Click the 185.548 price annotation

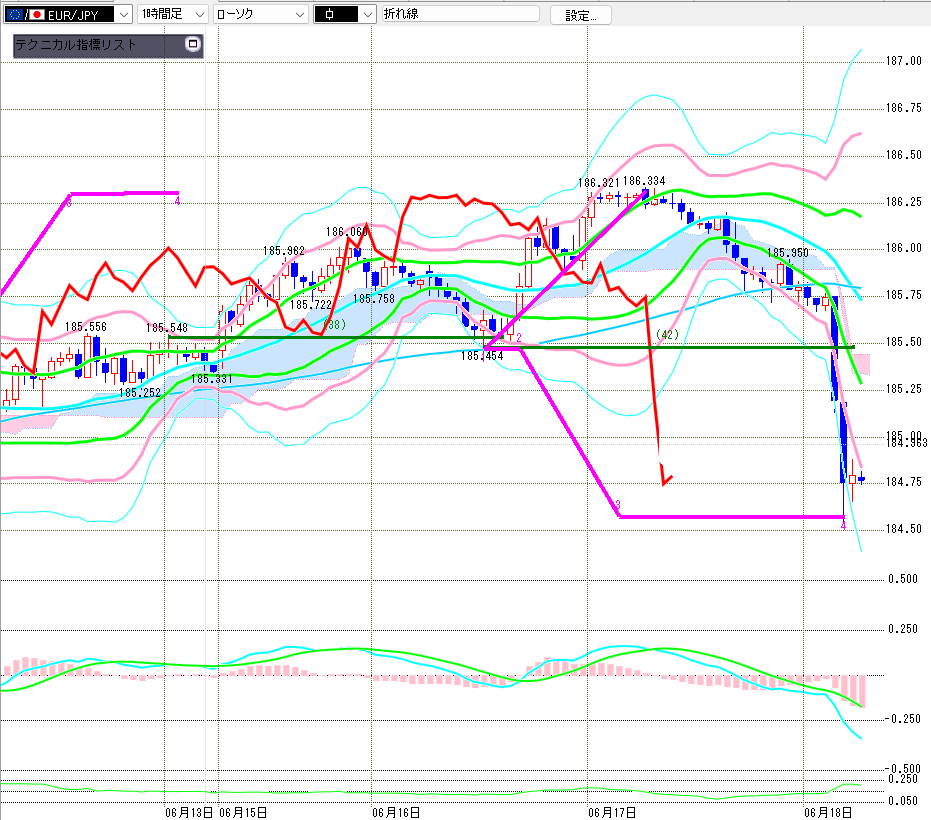tap(167, 328)
